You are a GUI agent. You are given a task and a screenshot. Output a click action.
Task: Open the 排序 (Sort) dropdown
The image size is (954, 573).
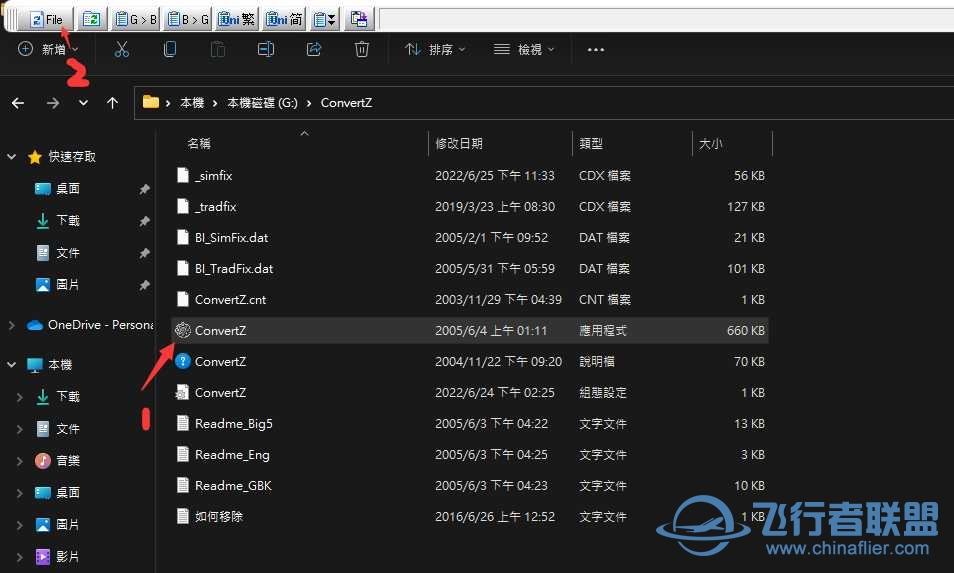pos(435,49)
